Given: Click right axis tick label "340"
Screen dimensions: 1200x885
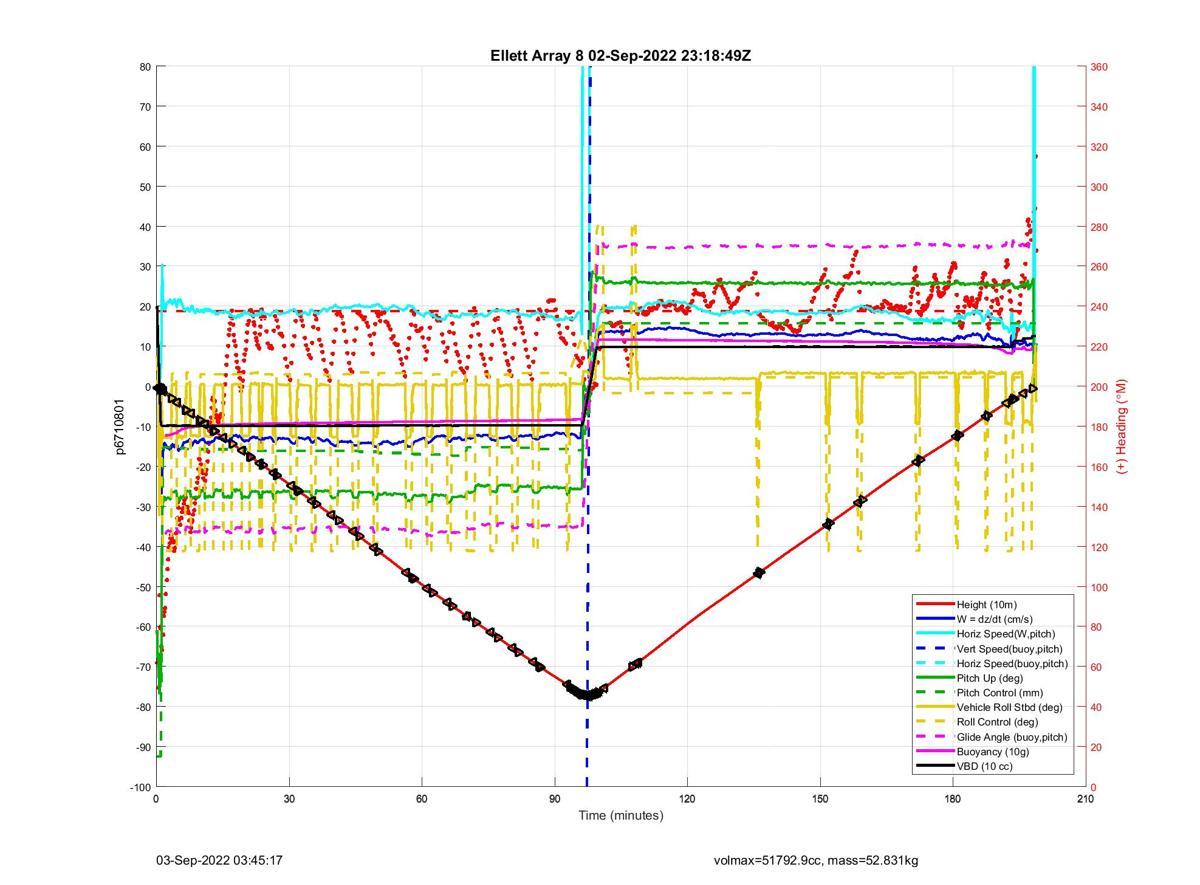Looking at the screenshot, I should (x=1099, y=107).
